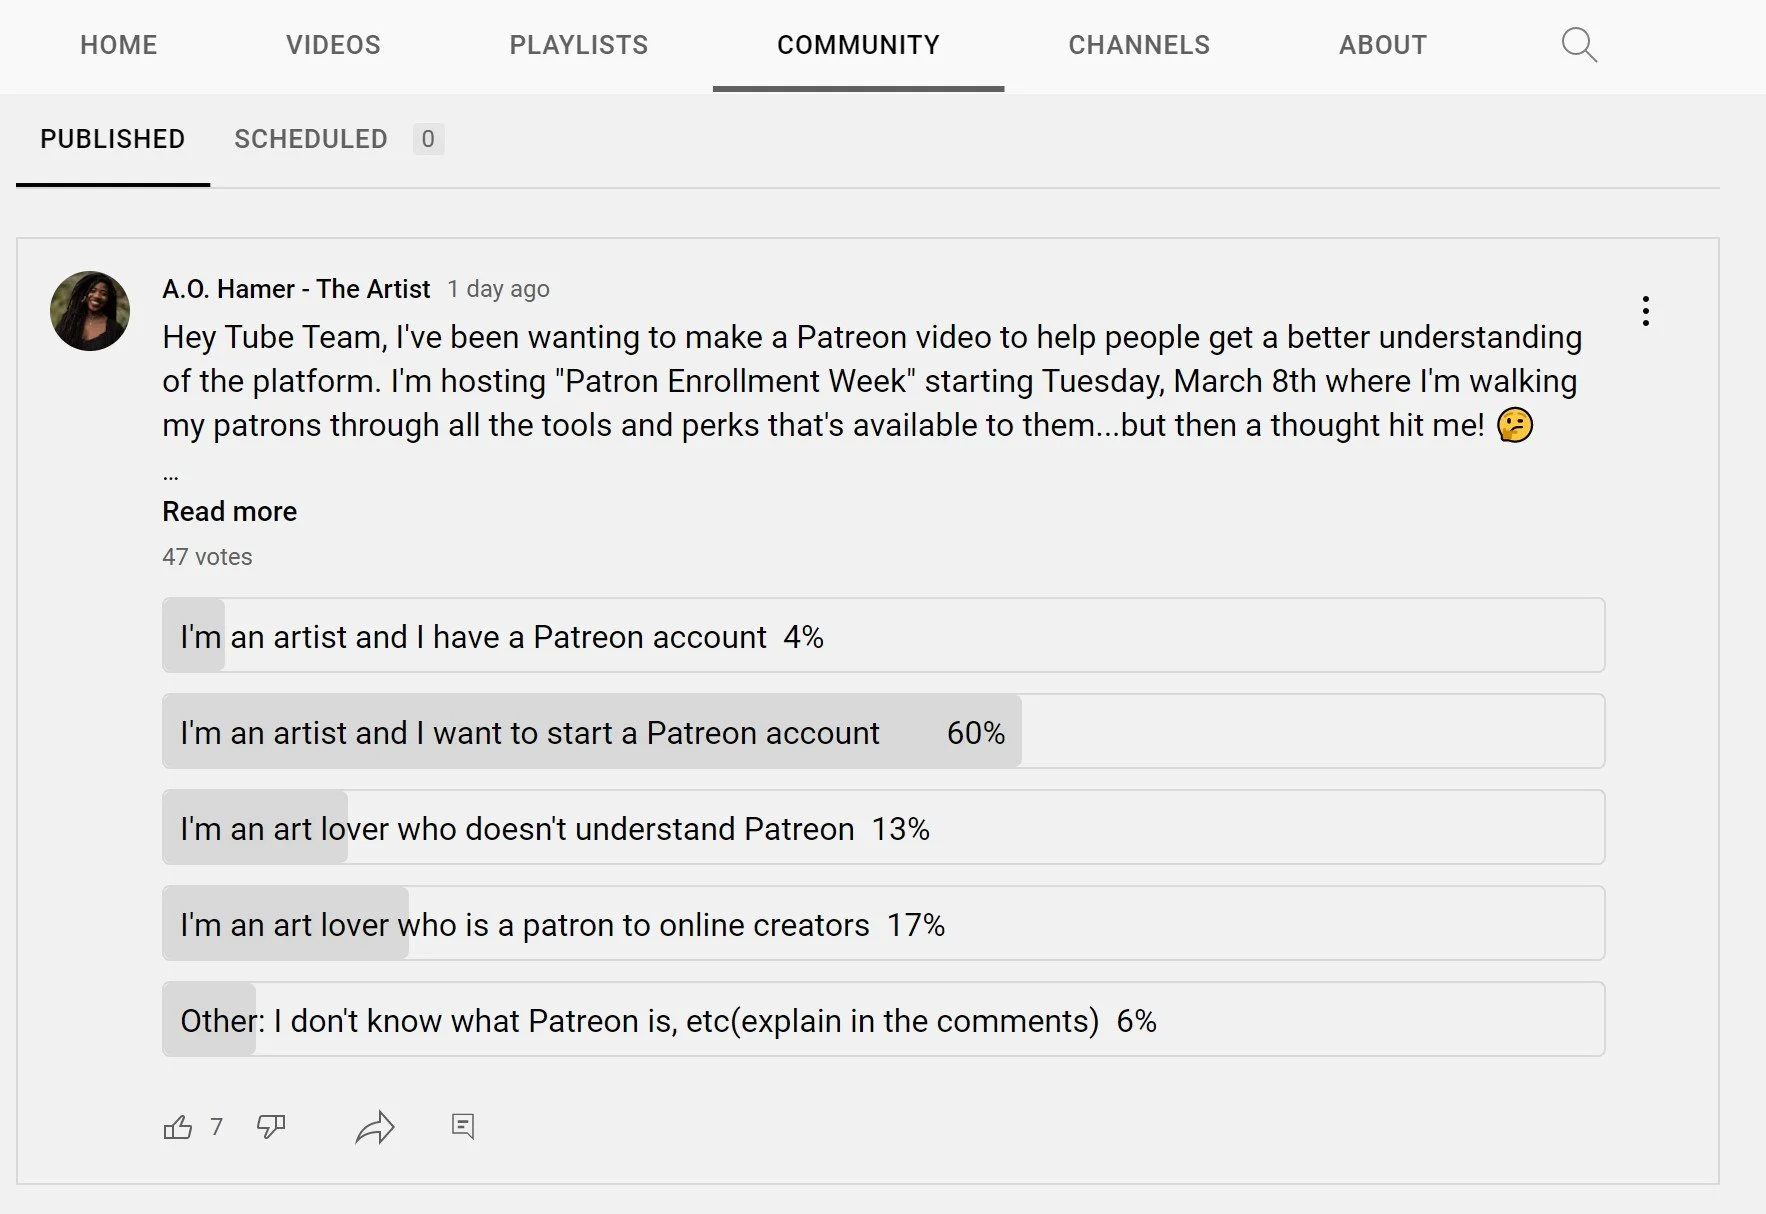
Task: Click the Scheduled count badge "0"
Action: point(428,139)
